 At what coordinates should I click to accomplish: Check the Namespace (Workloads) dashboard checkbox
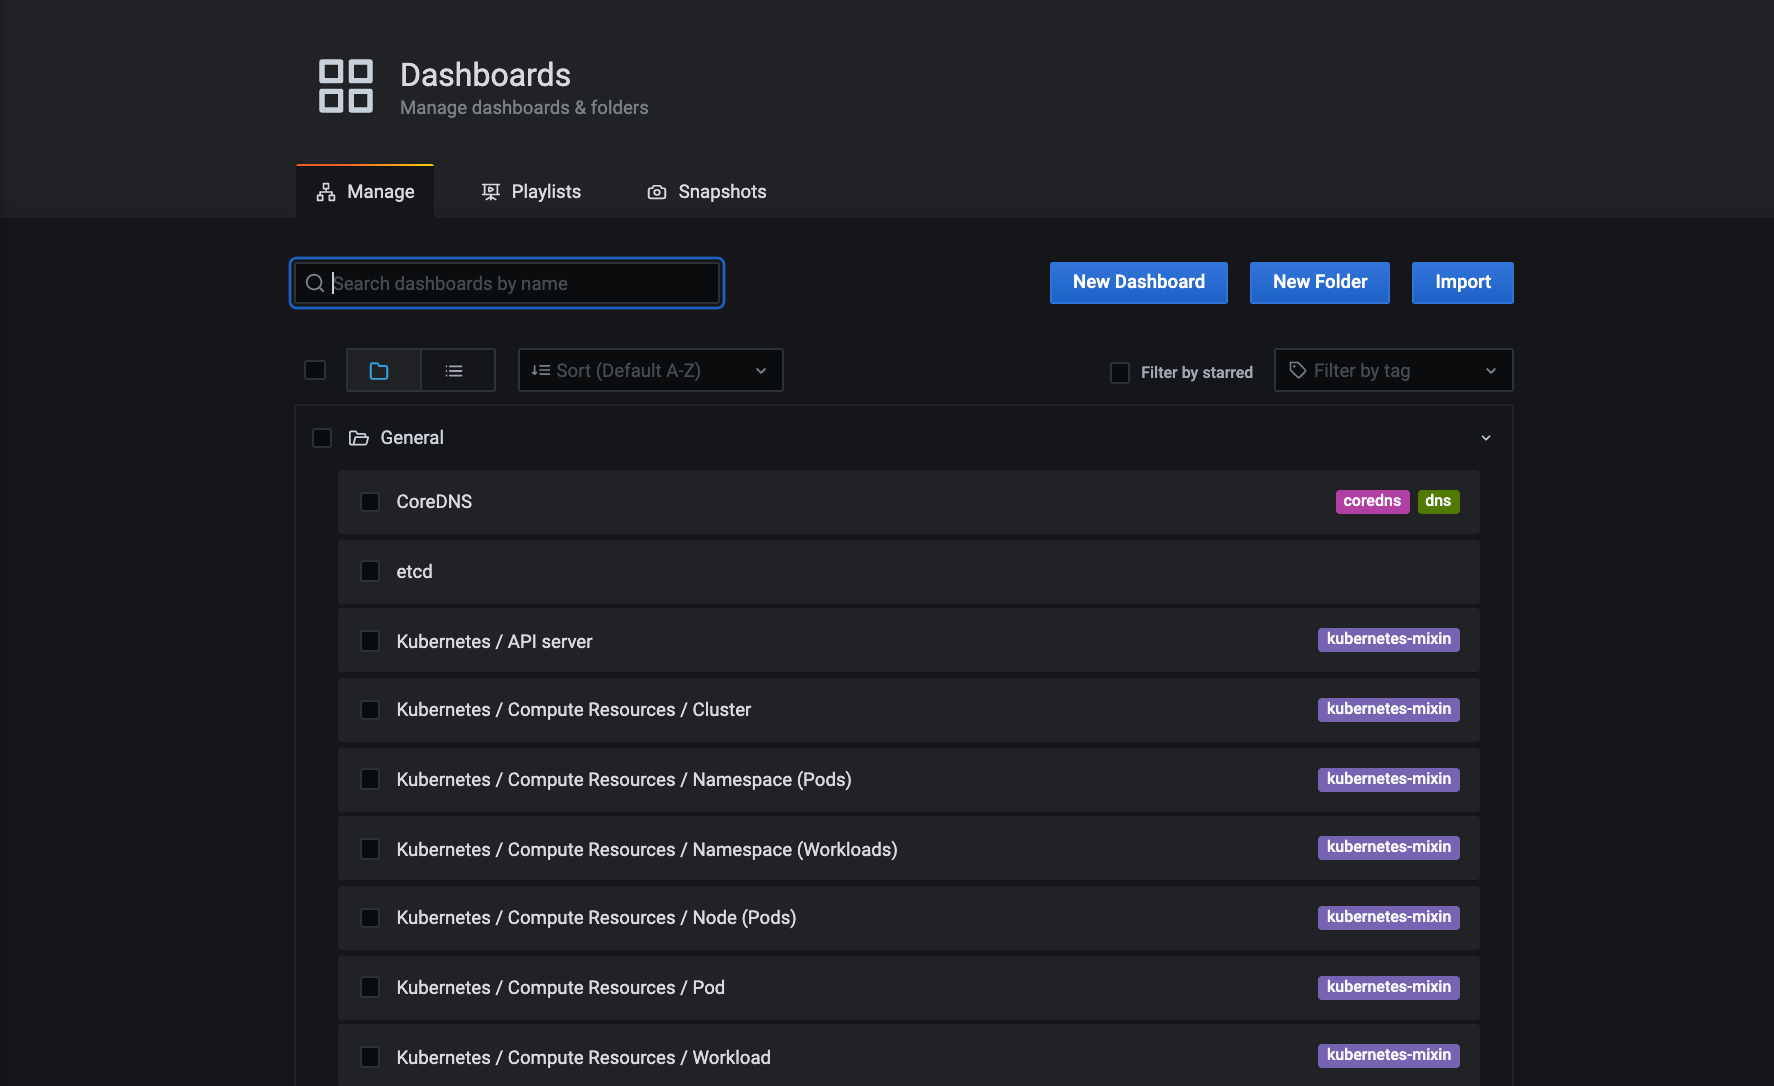pyautogui.click(x=370, y=849)
